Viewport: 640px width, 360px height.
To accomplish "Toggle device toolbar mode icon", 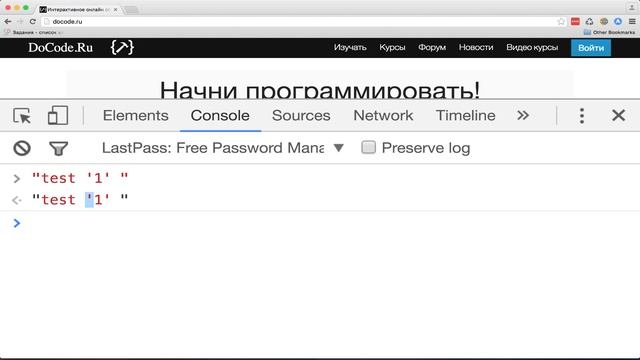I will pos(58,116).
